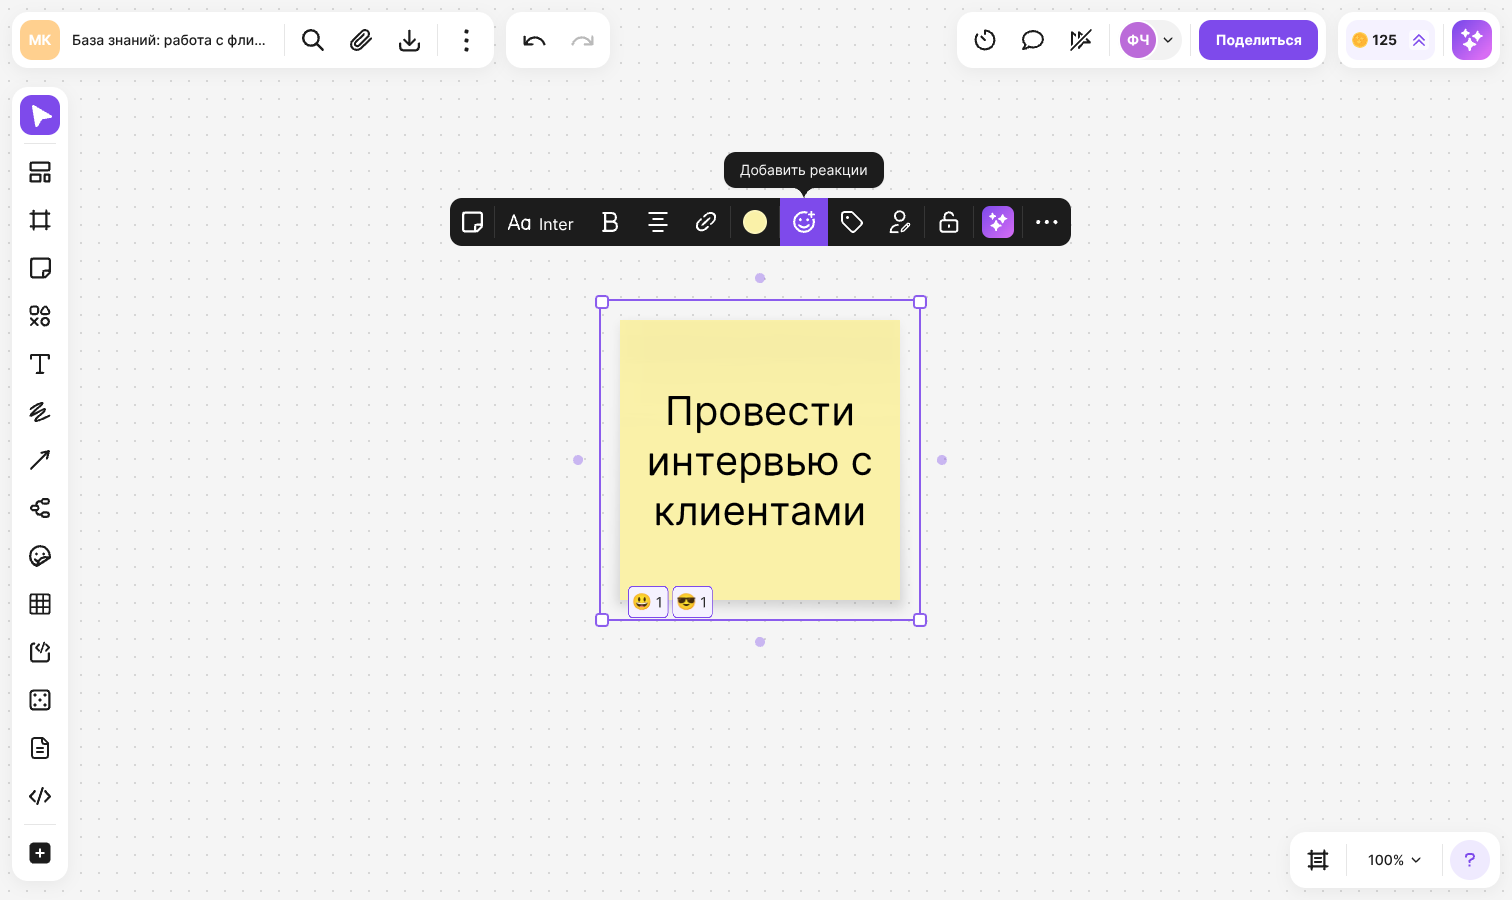
Task: Click the sticky note text Провести интервью
Action: [x=759, y=461]
